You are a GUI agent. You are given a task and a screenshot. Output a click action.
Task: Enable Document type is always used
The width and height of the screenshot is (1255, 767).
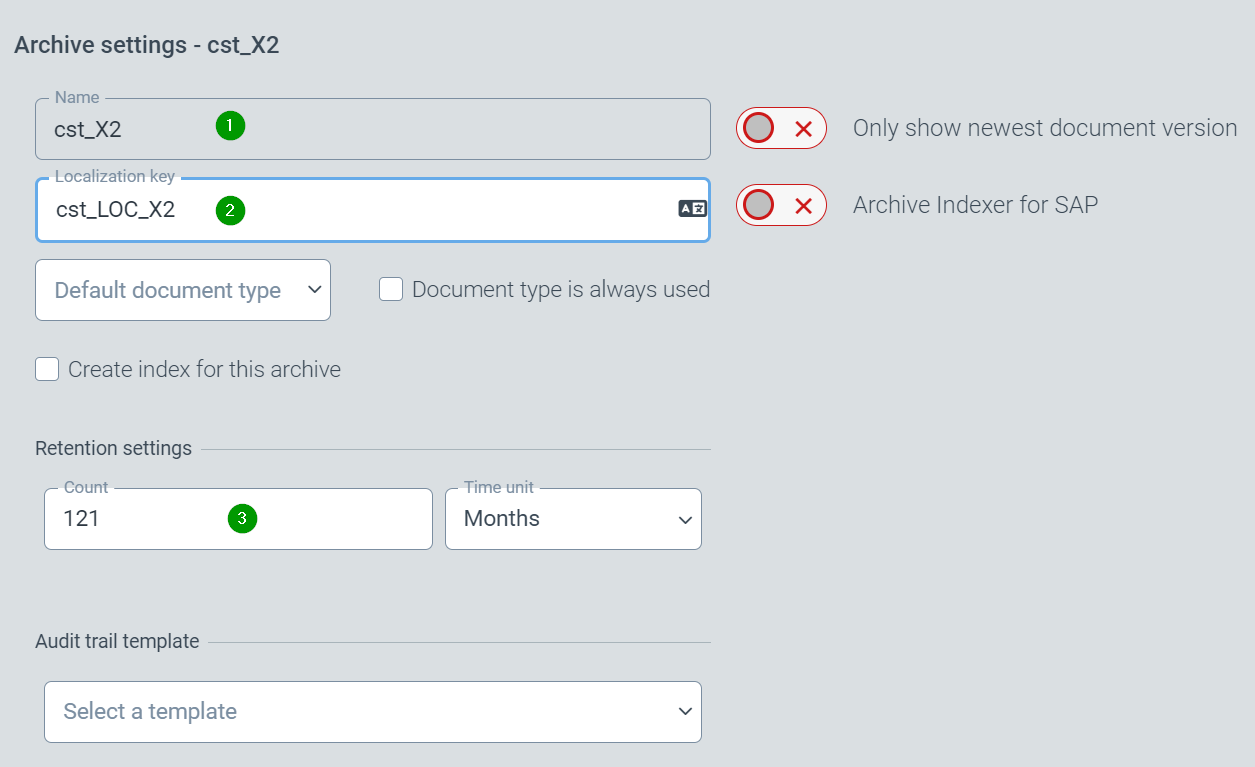coord(390,289)
